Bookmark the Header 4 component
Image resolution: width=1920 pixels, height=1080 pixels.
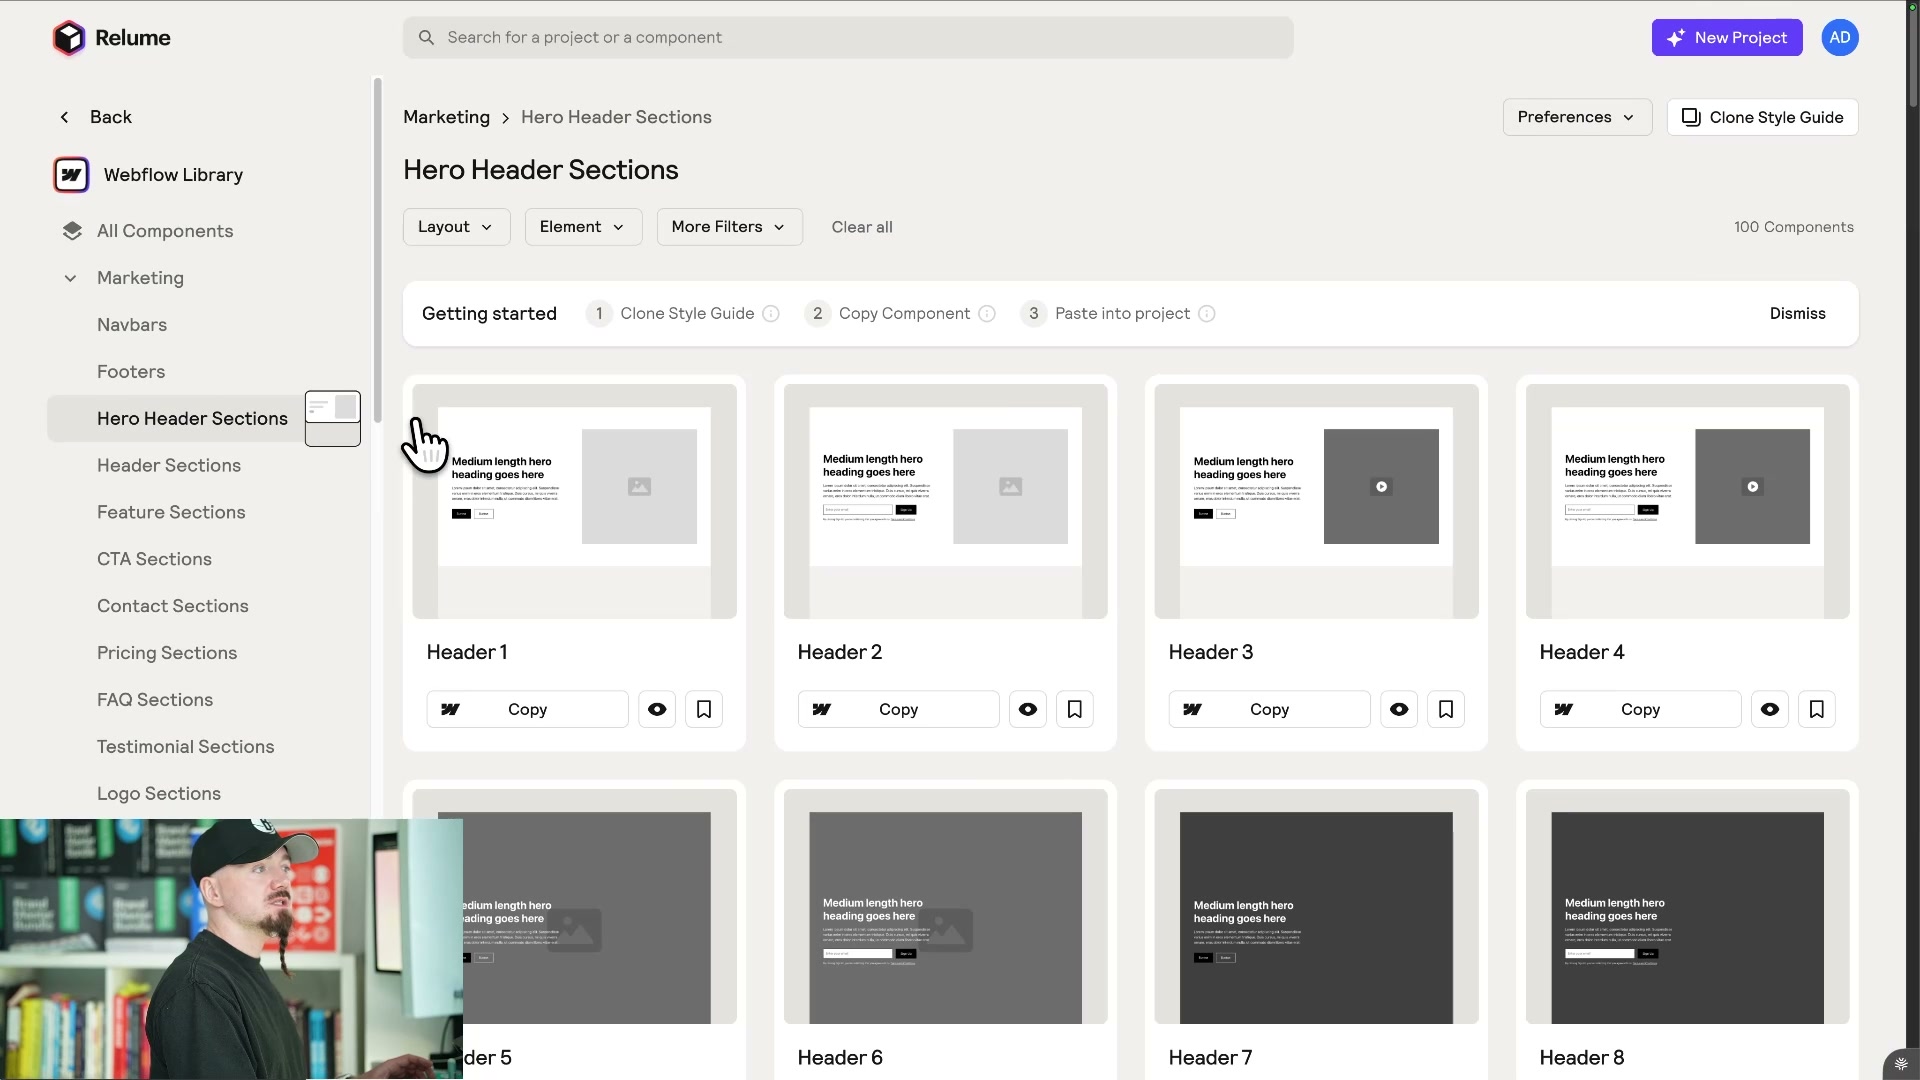(1817, 709)
